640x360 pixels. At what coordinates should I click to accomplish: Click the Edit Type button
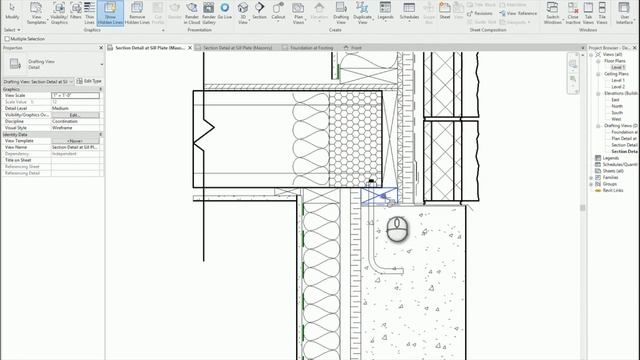89,81
